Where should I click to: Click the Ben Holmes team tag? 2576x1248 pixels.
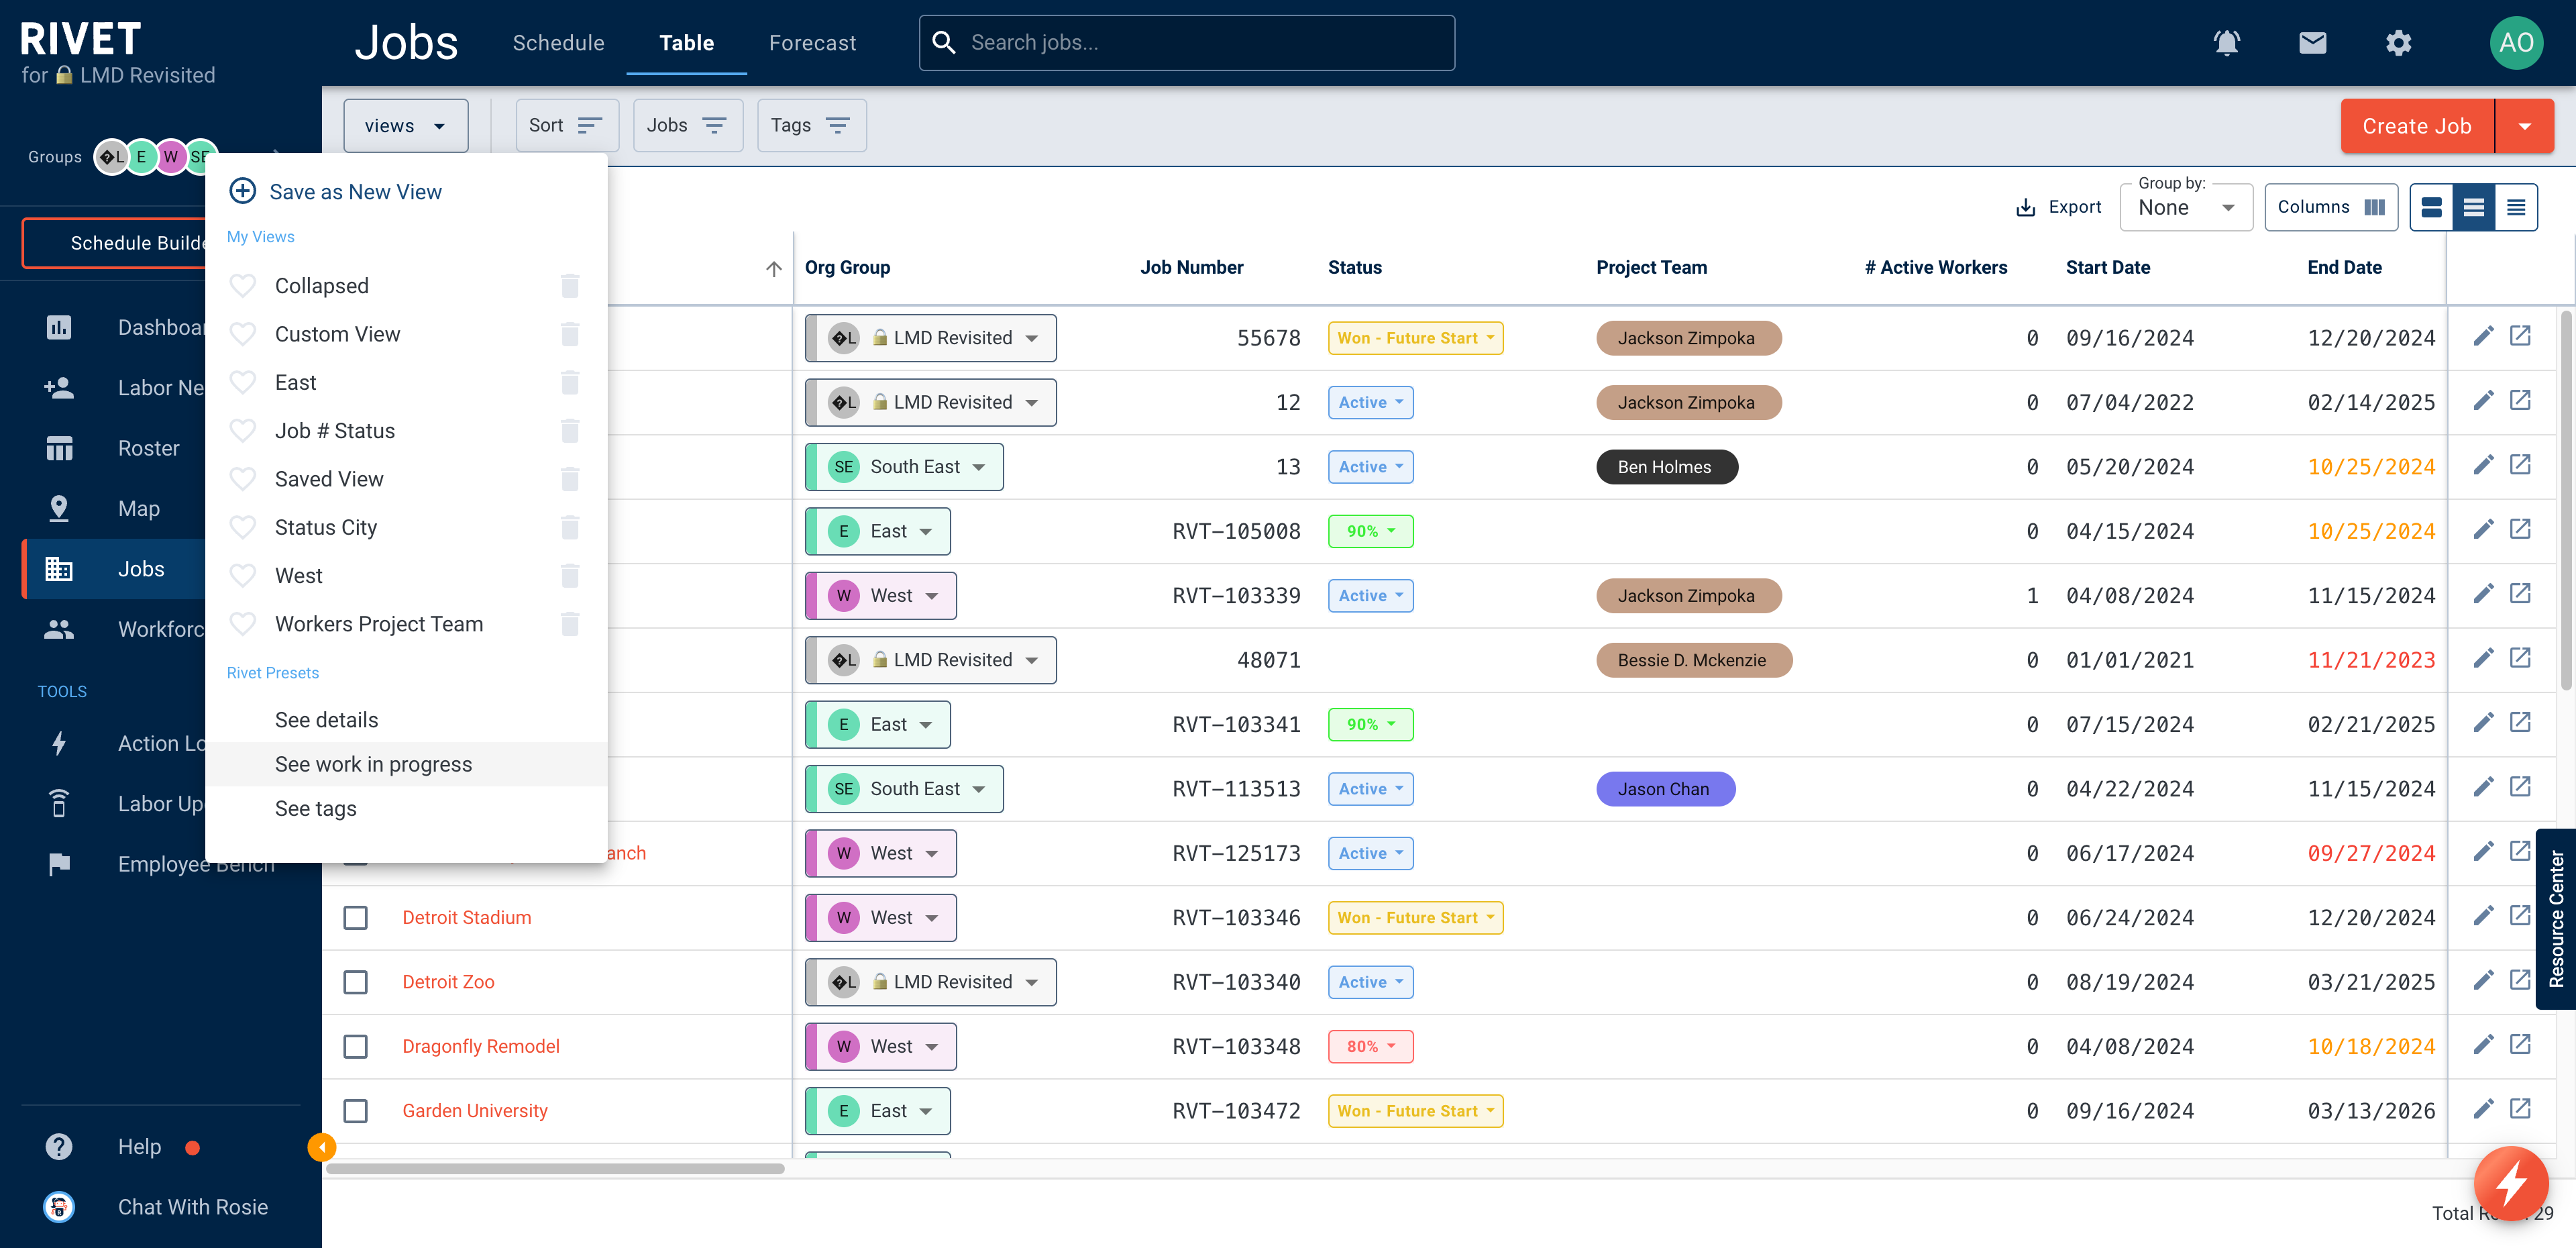pos(1666,467)
